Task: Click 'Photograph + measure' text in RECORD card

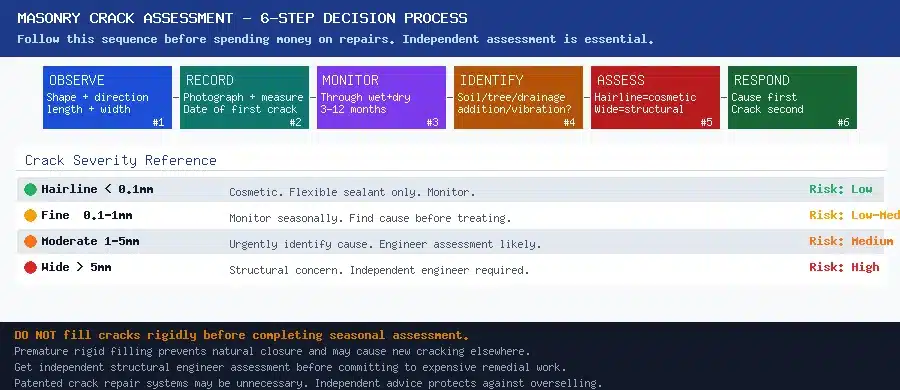Action: pos(243,97)
